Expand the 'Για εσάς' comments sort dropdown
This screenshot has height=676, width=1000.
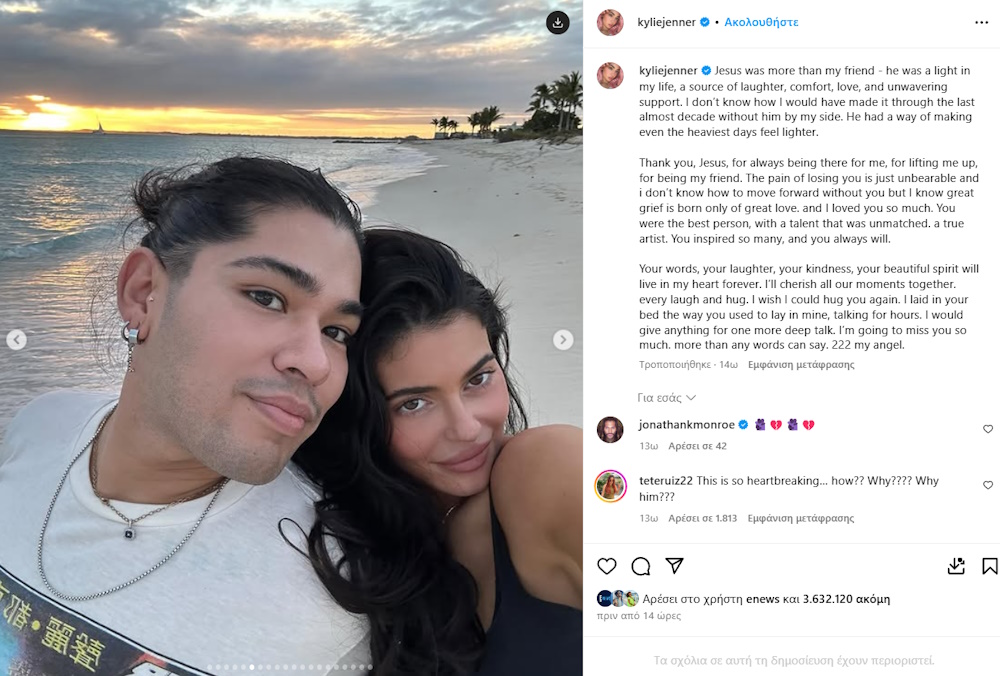[x=666, y=398]
